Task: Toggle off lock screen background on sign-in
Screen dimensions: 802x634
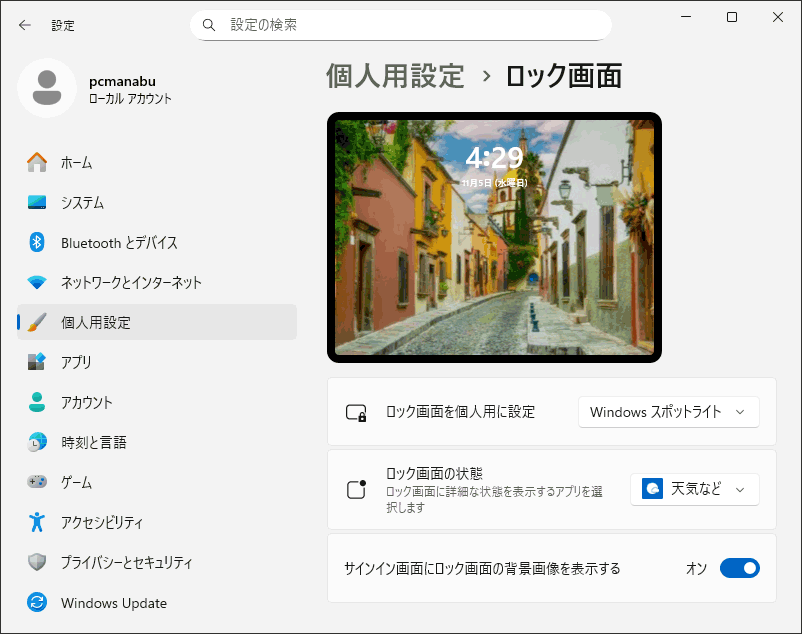Action: point(739,568)
